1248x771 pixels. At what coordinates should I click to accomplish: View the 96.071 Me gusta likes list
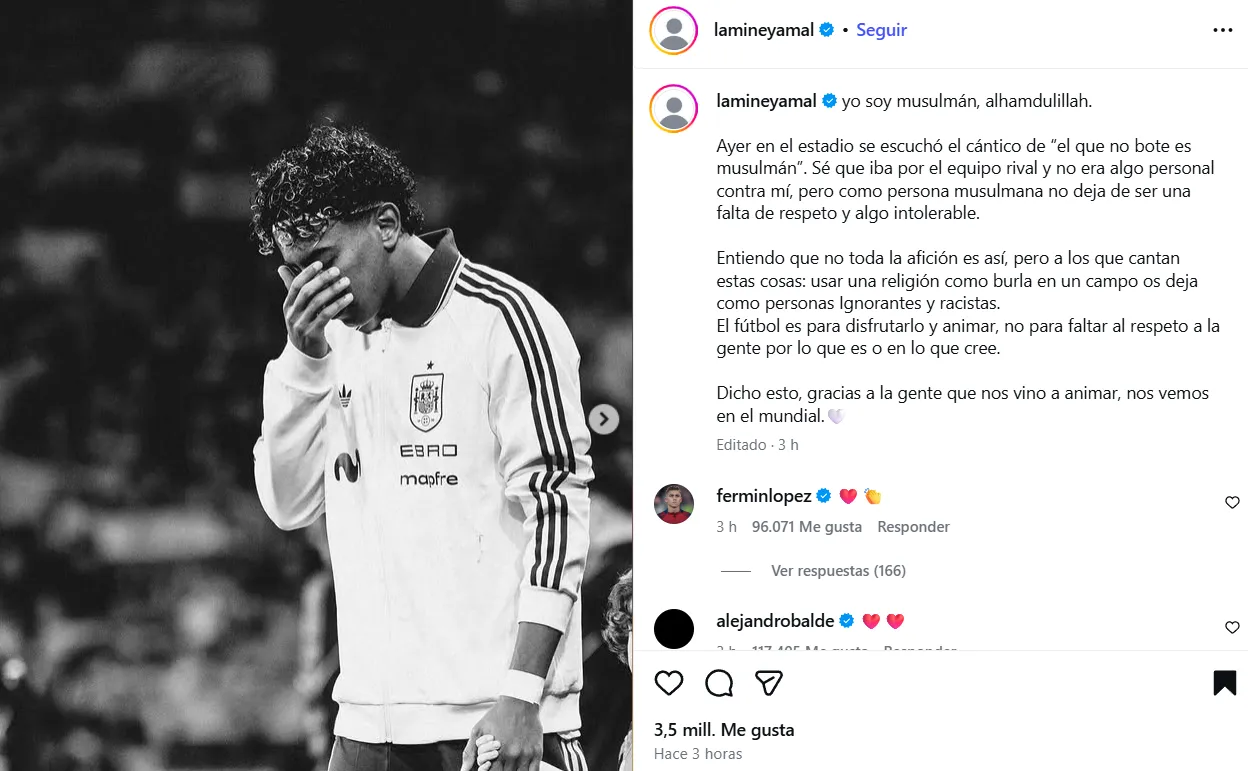point(808,527)
